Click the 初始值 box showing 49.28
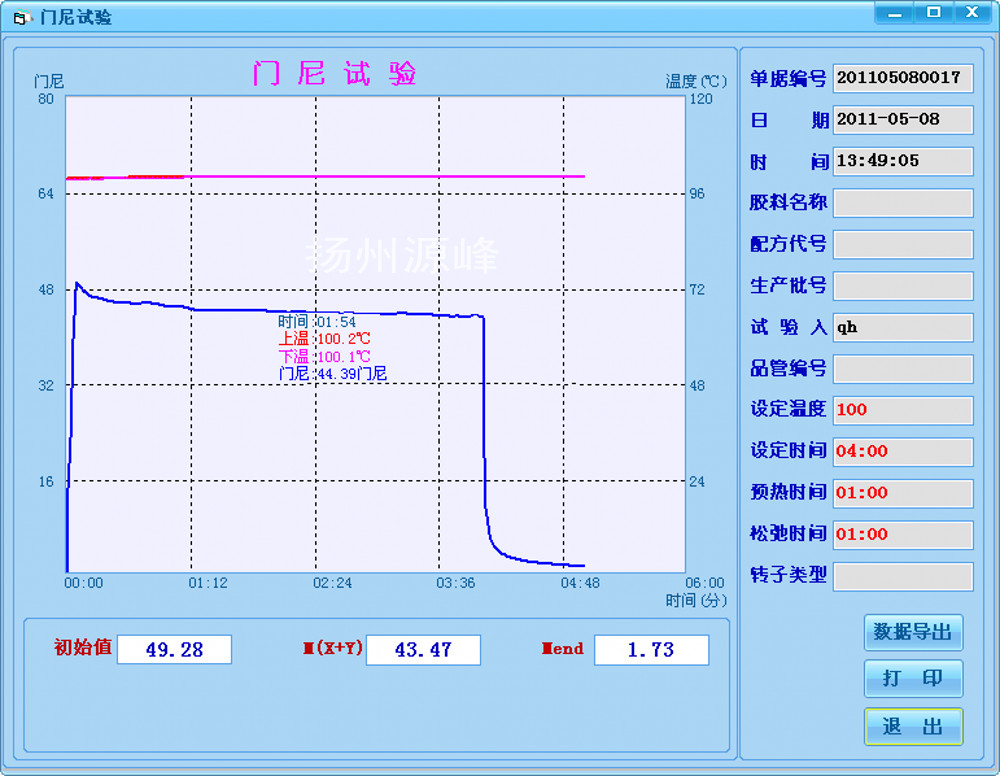This screenshot has width=1000, height=776. (174, 650)
